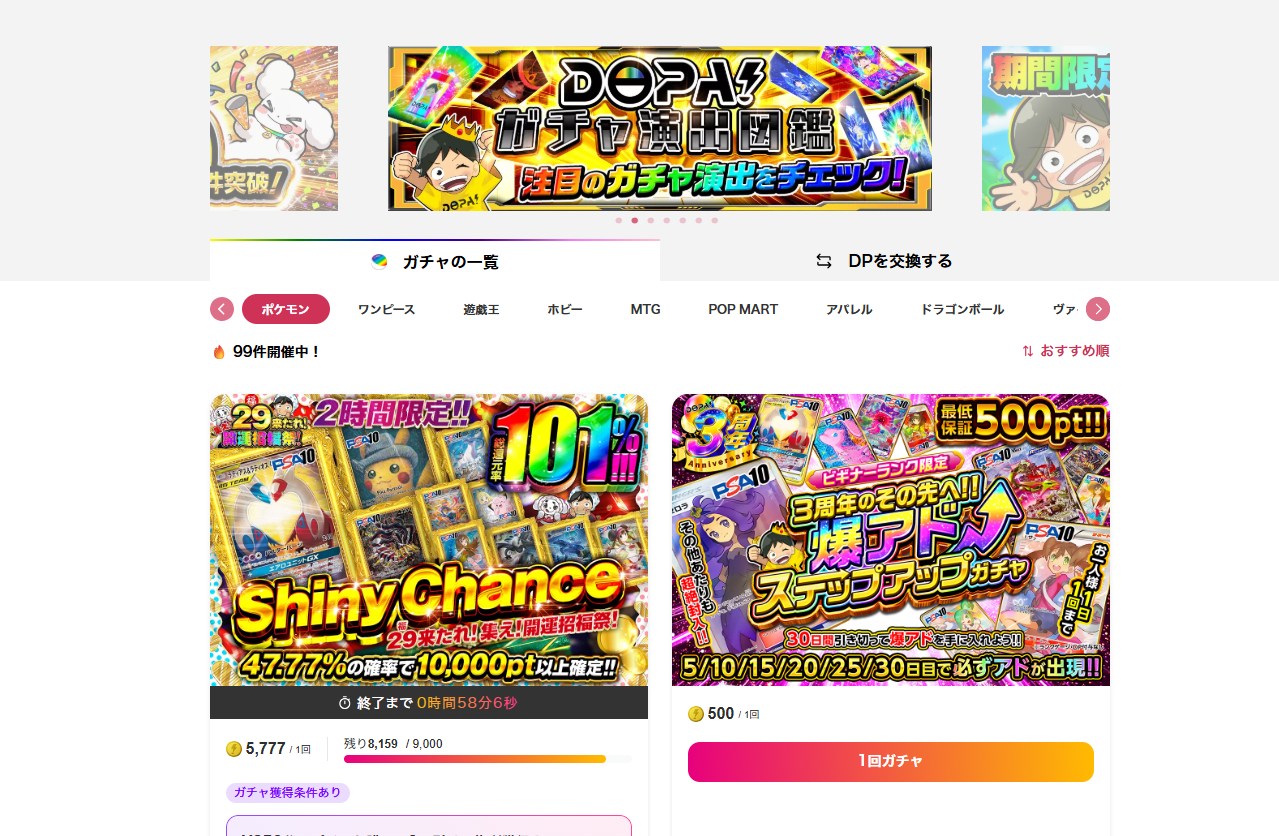1279x836 pixels.
Task: Open the おすすめ順 sort dropdown
Action: (1065, 351)
